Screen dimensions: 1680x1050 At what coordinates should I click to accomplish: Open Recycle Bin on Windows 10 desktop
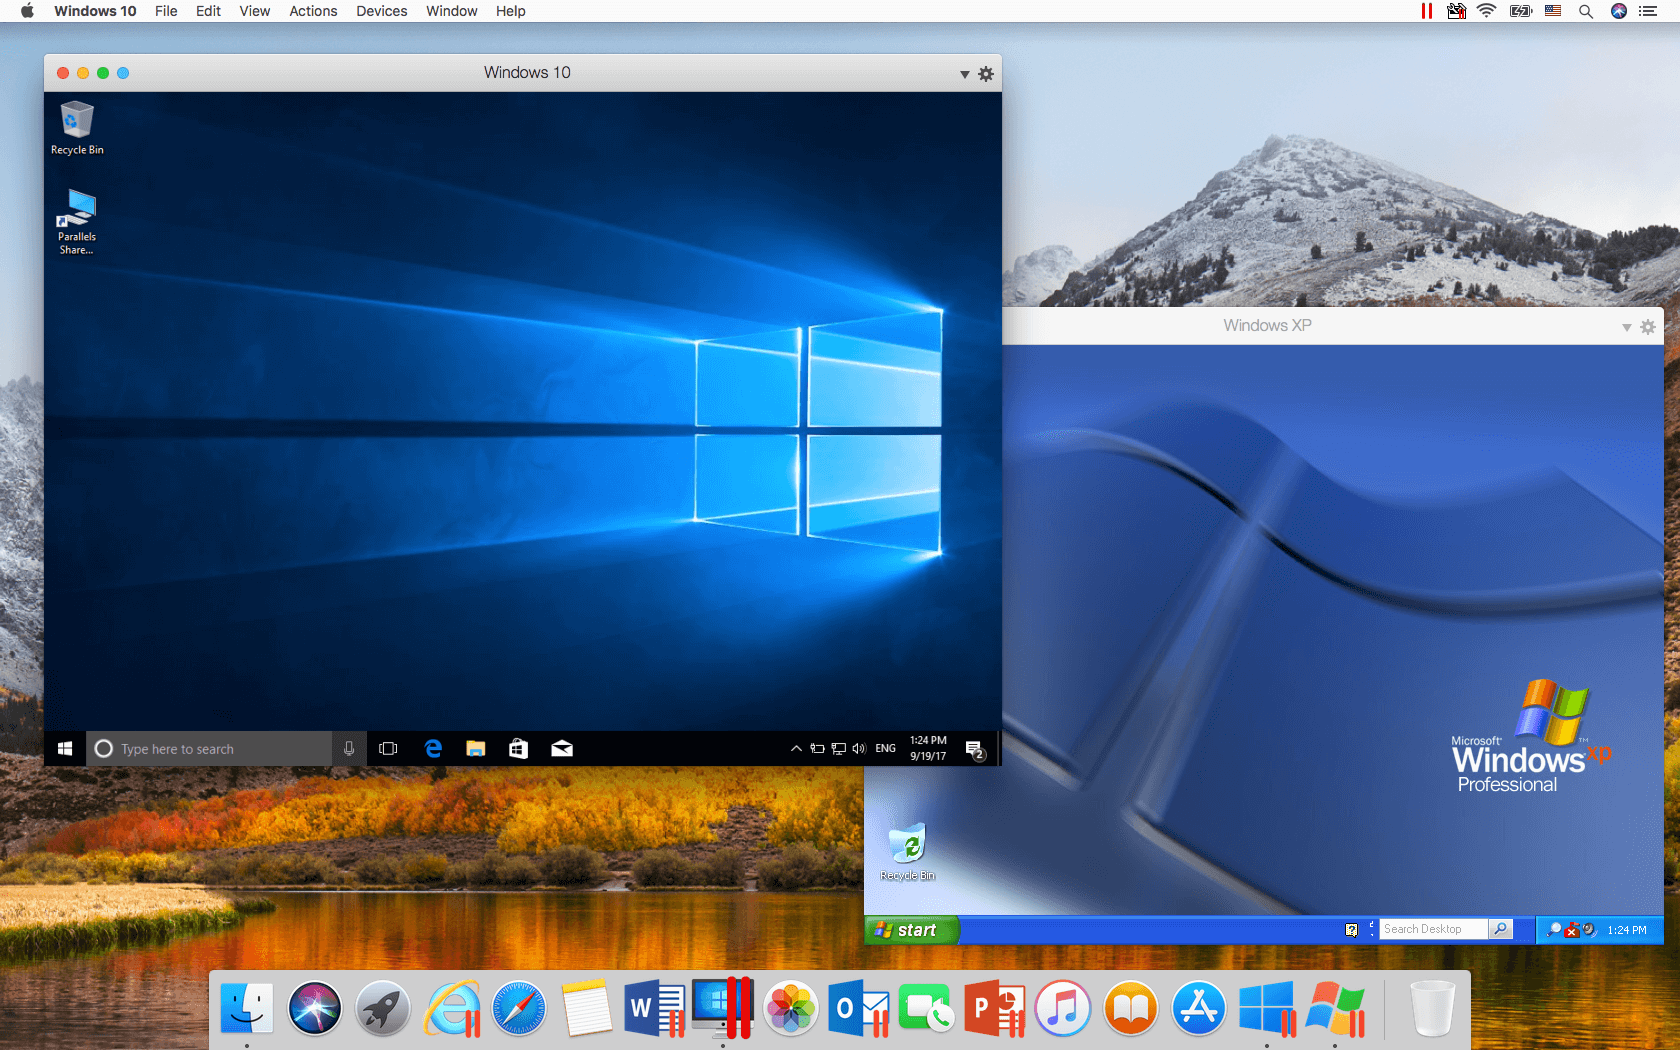pos(77,127)
